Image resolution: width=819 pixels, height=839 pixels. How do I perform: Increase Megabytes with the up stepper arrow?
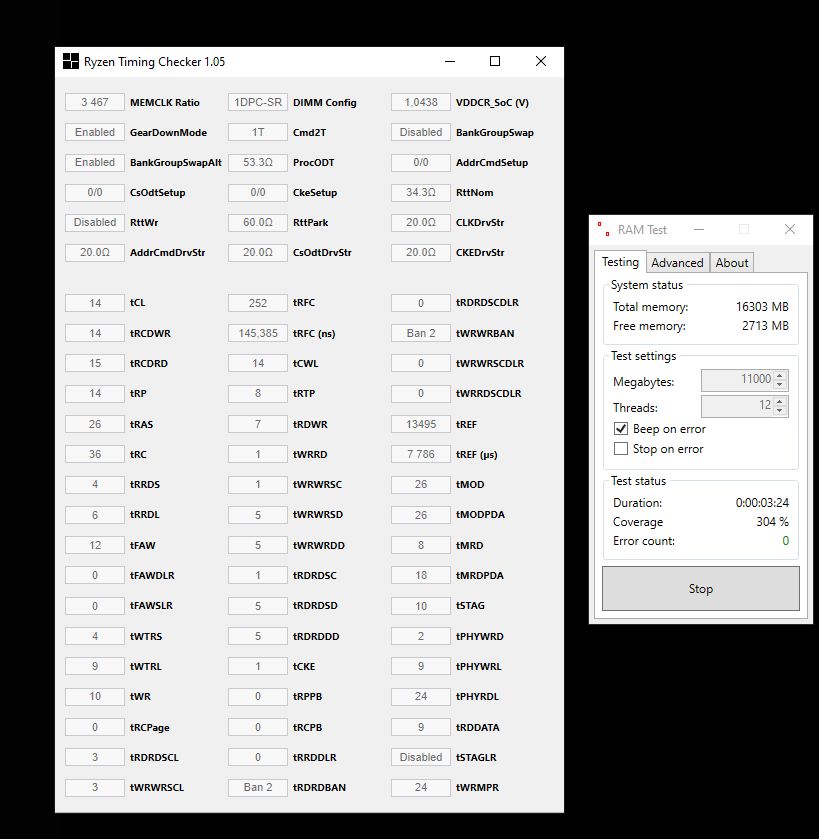(x=780, y=375)
